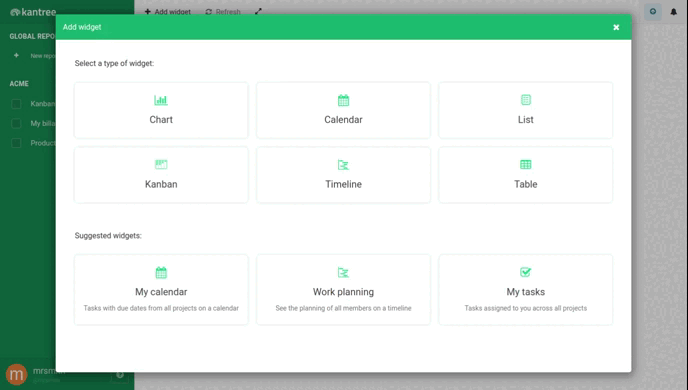Image resolution: width=688 pixels, height=390 pixels.
Task: Click the Chart label text
Action: click(161, 119)
